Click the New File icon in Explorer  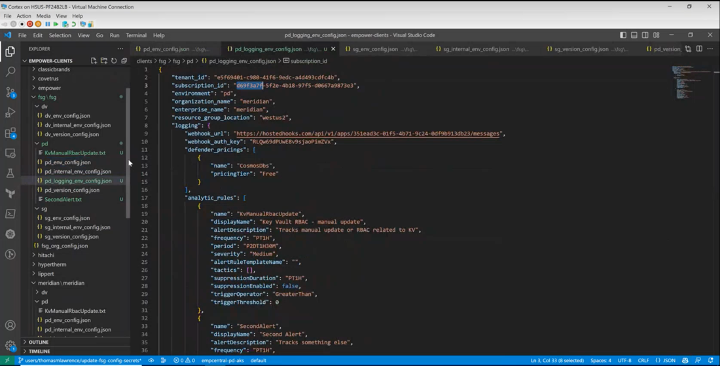pos(94,61)
